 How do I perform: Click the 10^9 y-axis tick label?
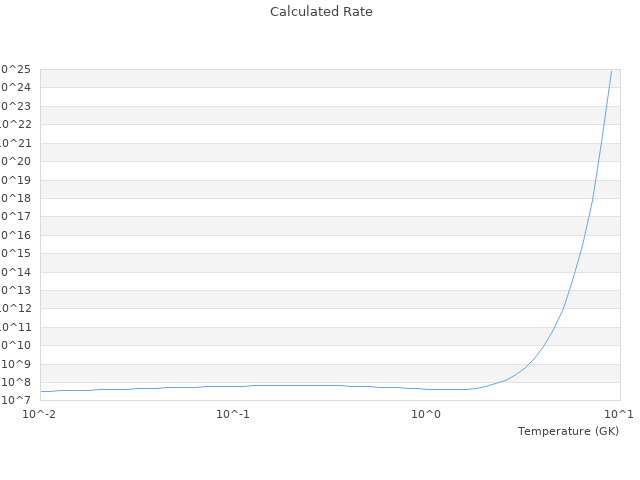click(x=16, y=364)
